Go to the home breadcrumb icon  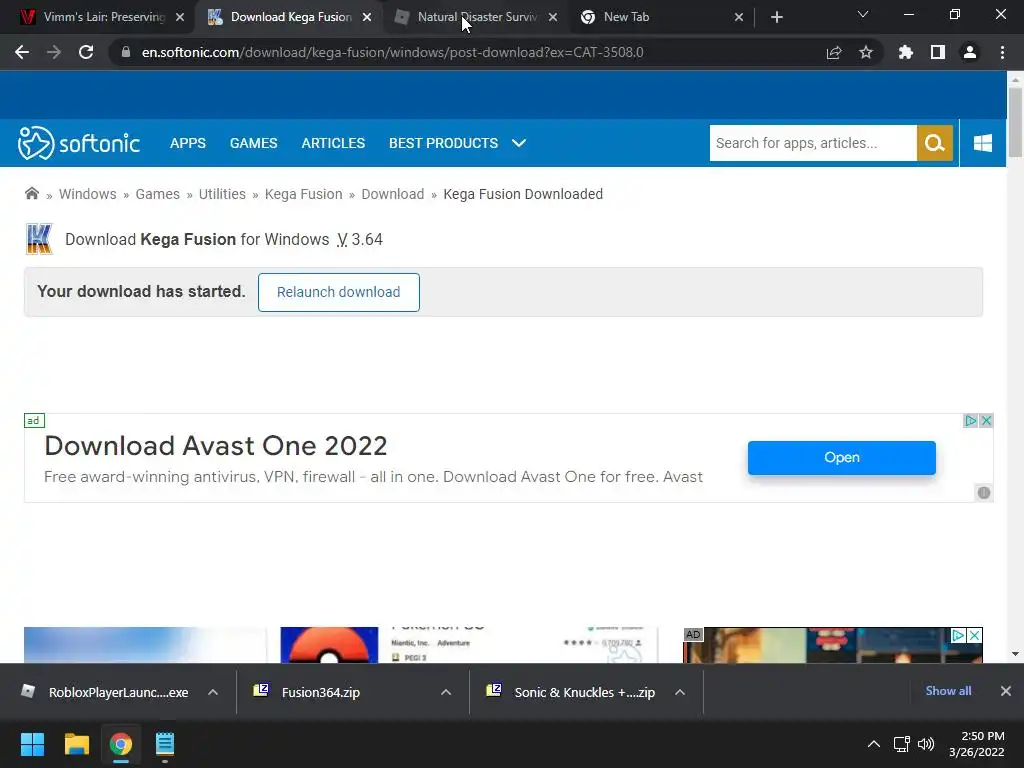click(31, 193)
